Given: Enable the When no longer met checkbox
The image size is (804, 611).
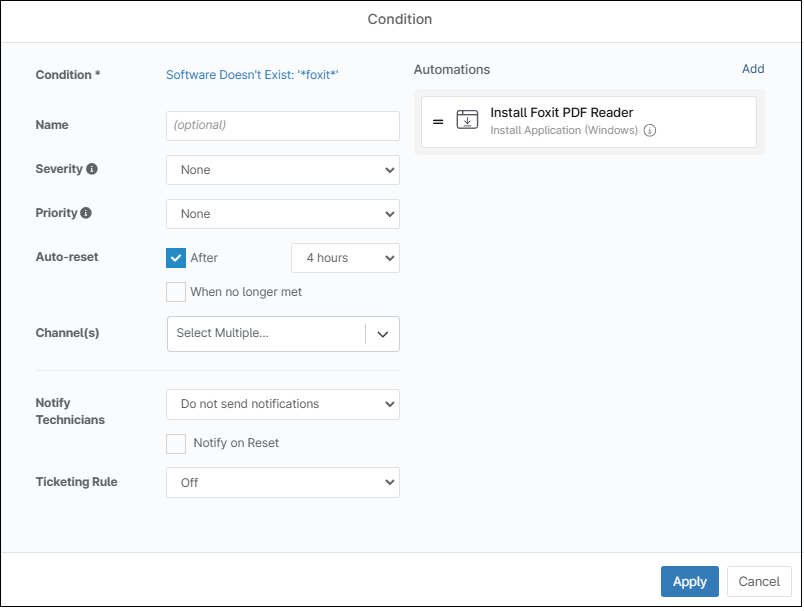Looking at the screenshot, I should (x=176, y=292).
